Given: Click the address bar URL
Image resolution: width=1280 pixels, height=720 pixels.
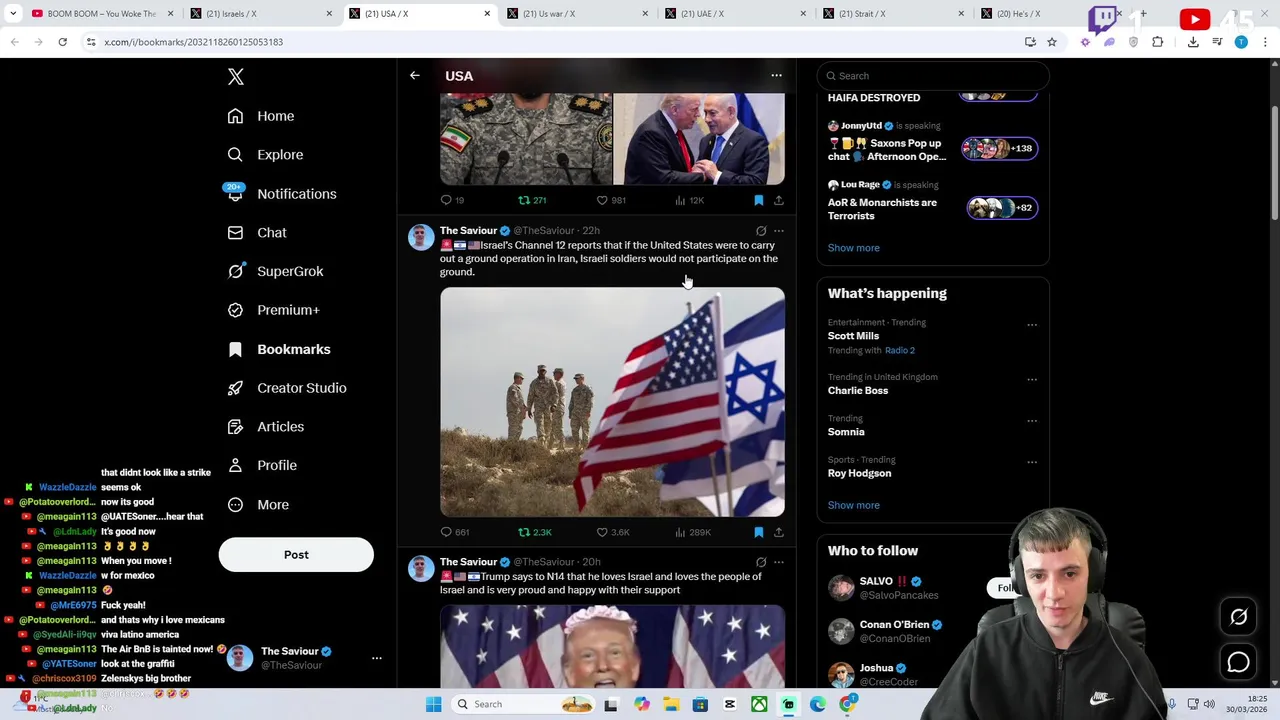Looking at the screenshot, I should 193,42.
